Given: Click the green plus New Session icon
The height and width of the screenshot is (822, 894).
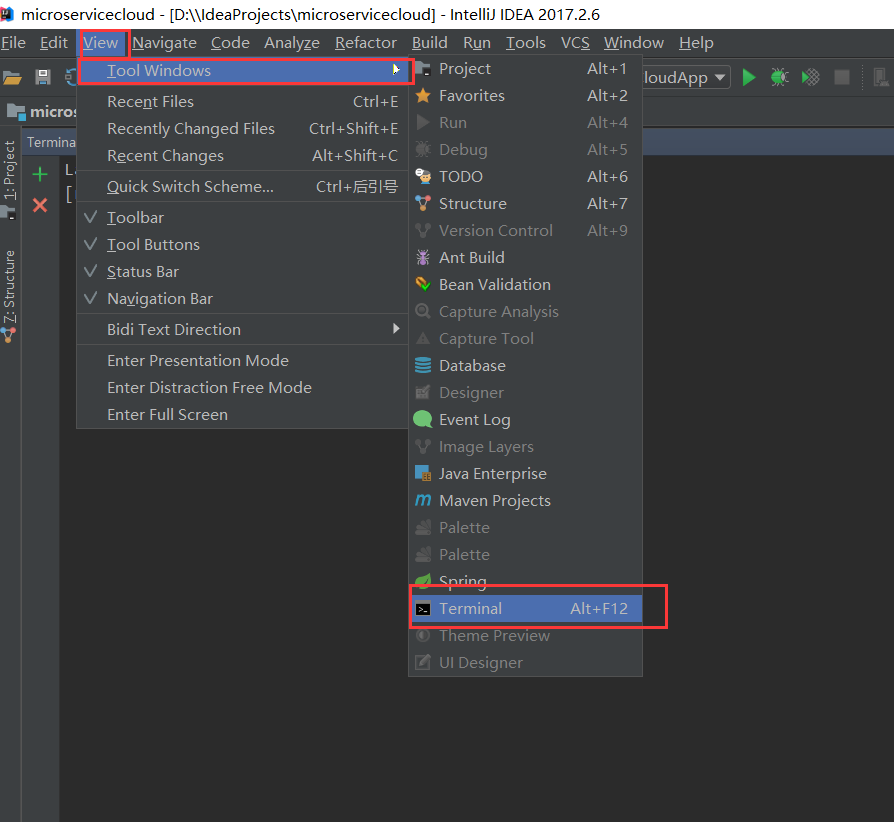Looking at the screenshot, I should tap(40, 174).
